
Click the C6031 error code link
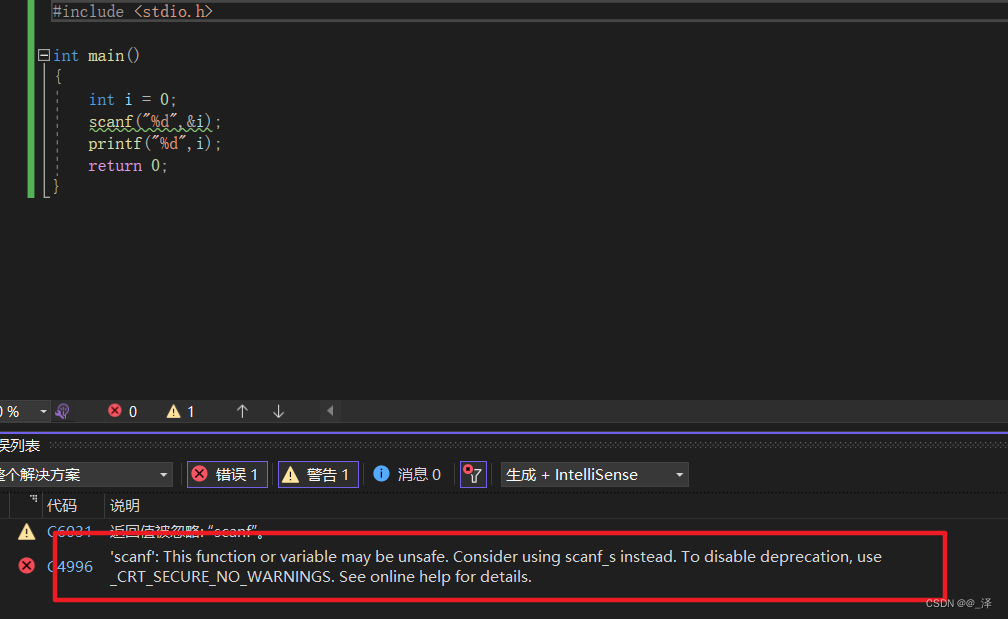[69, 531]
